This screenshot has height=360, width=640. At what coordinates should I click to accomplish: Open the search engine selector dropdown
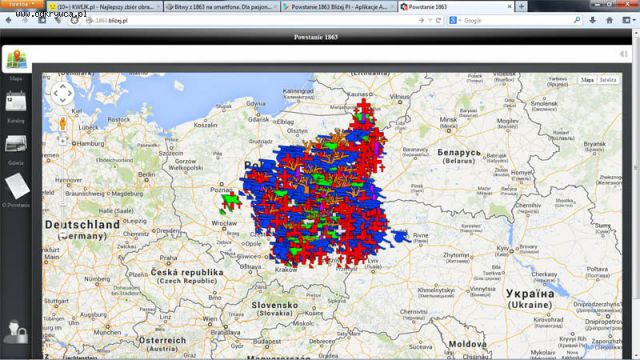pos(455,20)
